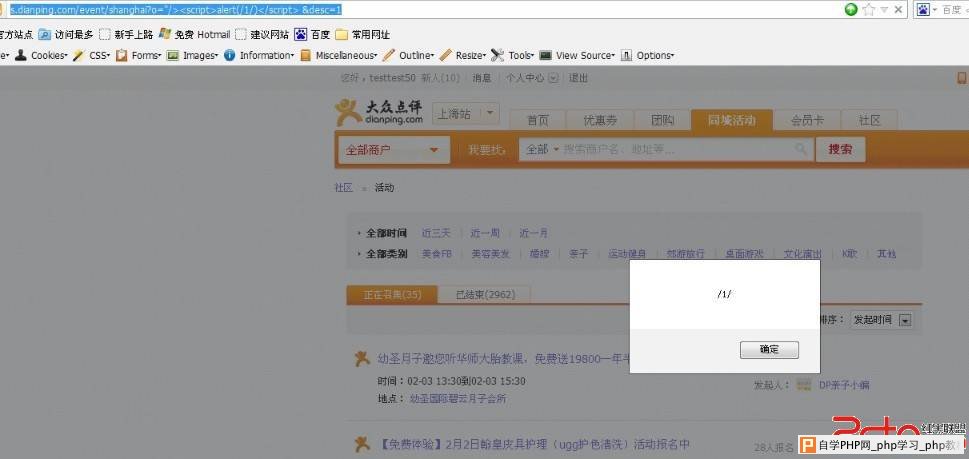Click the dianping.com logo
This screenshot has height=459, width=969.
click(379, 112)
